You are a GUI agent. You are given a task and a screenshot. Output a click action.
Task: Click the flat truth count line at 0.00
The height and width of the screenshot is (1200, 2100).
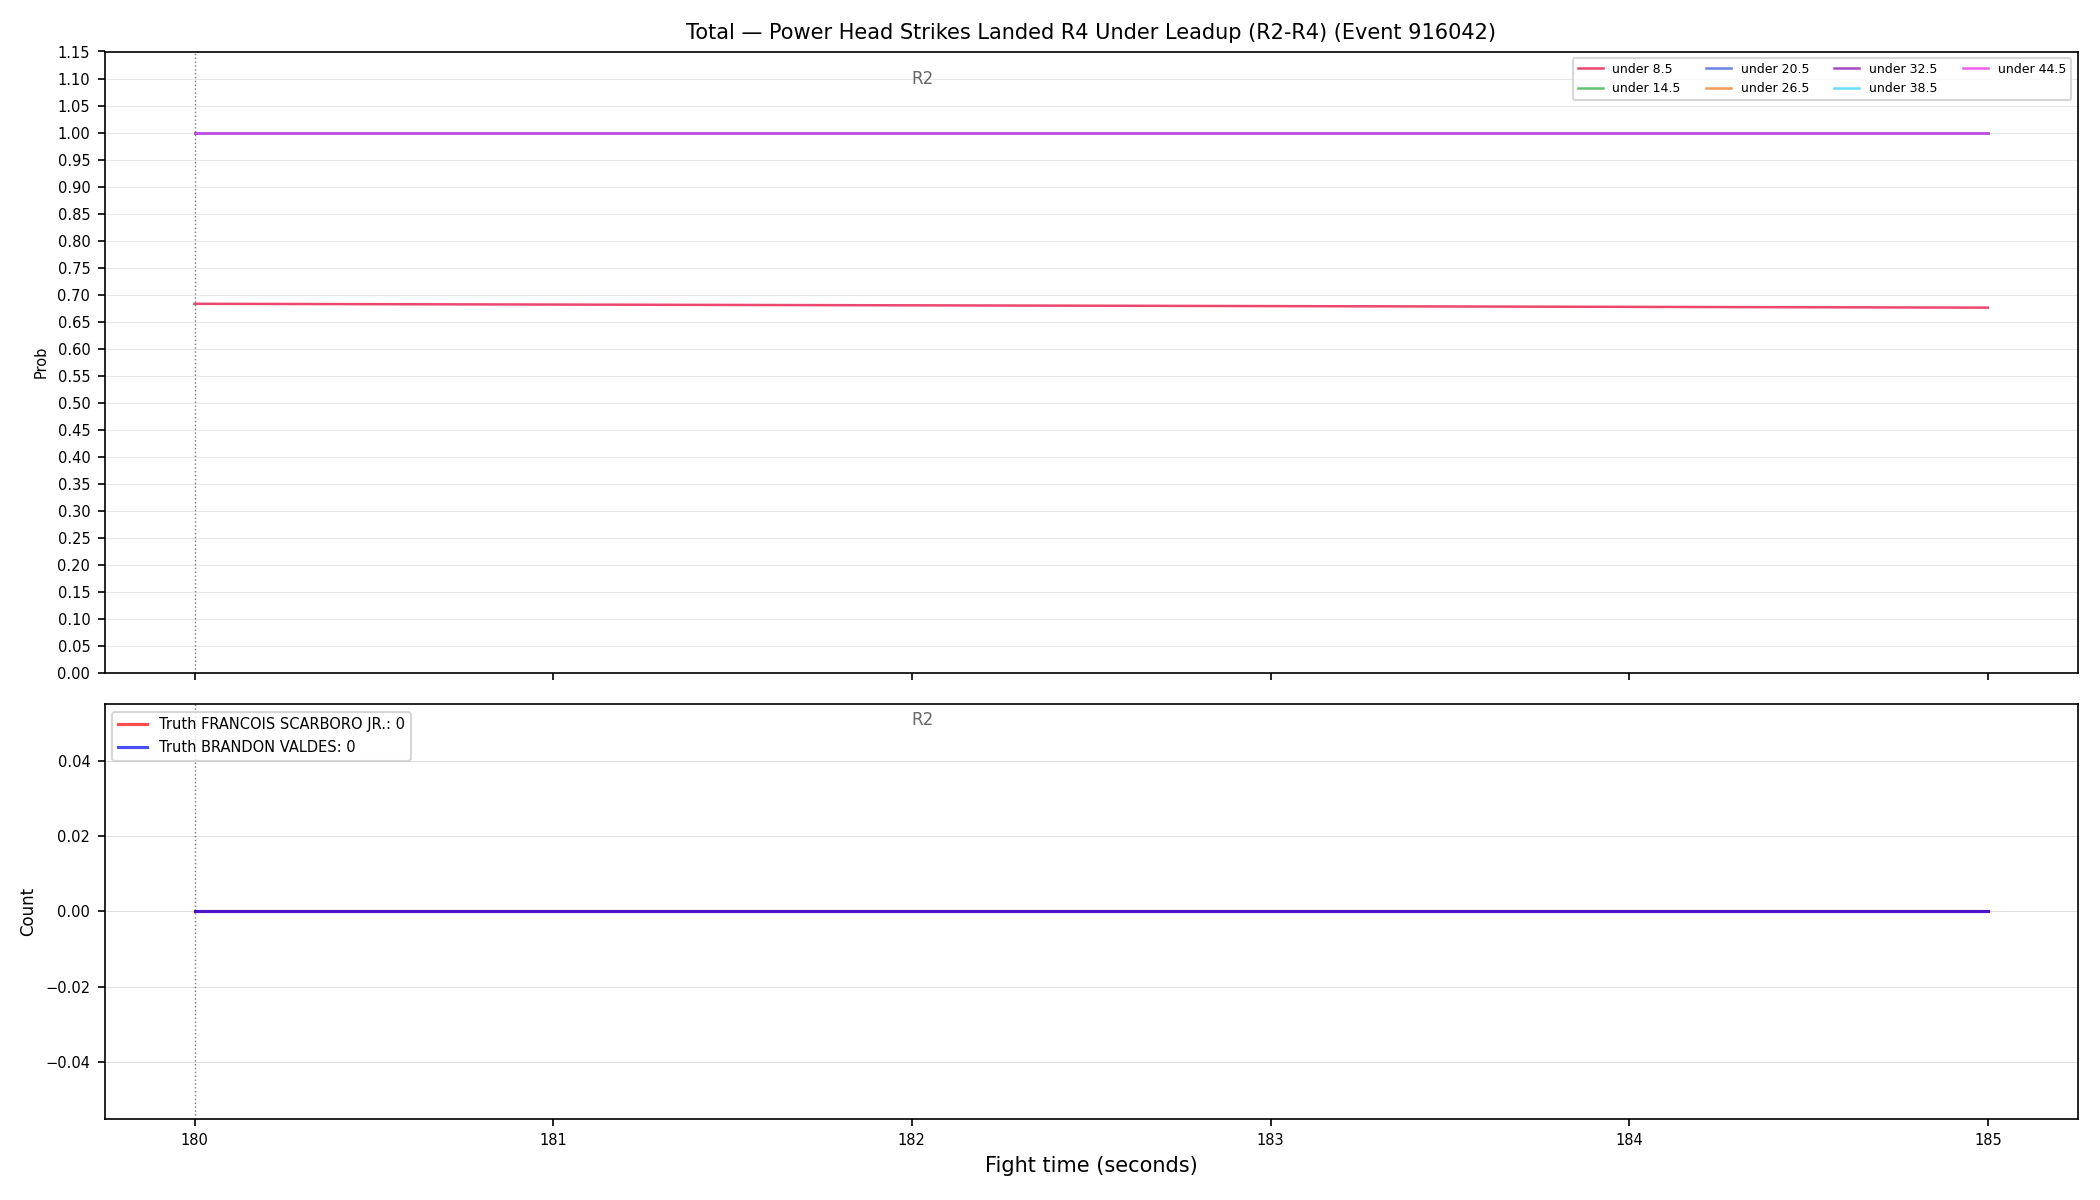click(x=1090, y=911)
